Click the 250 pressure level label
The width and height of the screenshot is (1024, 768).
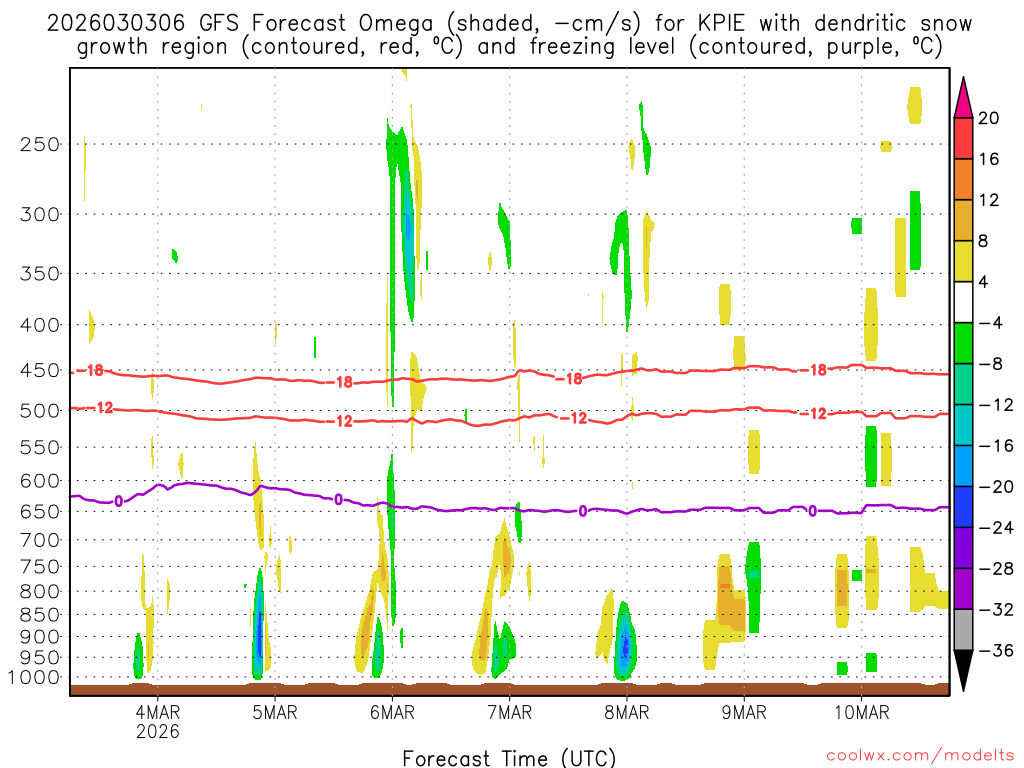coord(40,144)
